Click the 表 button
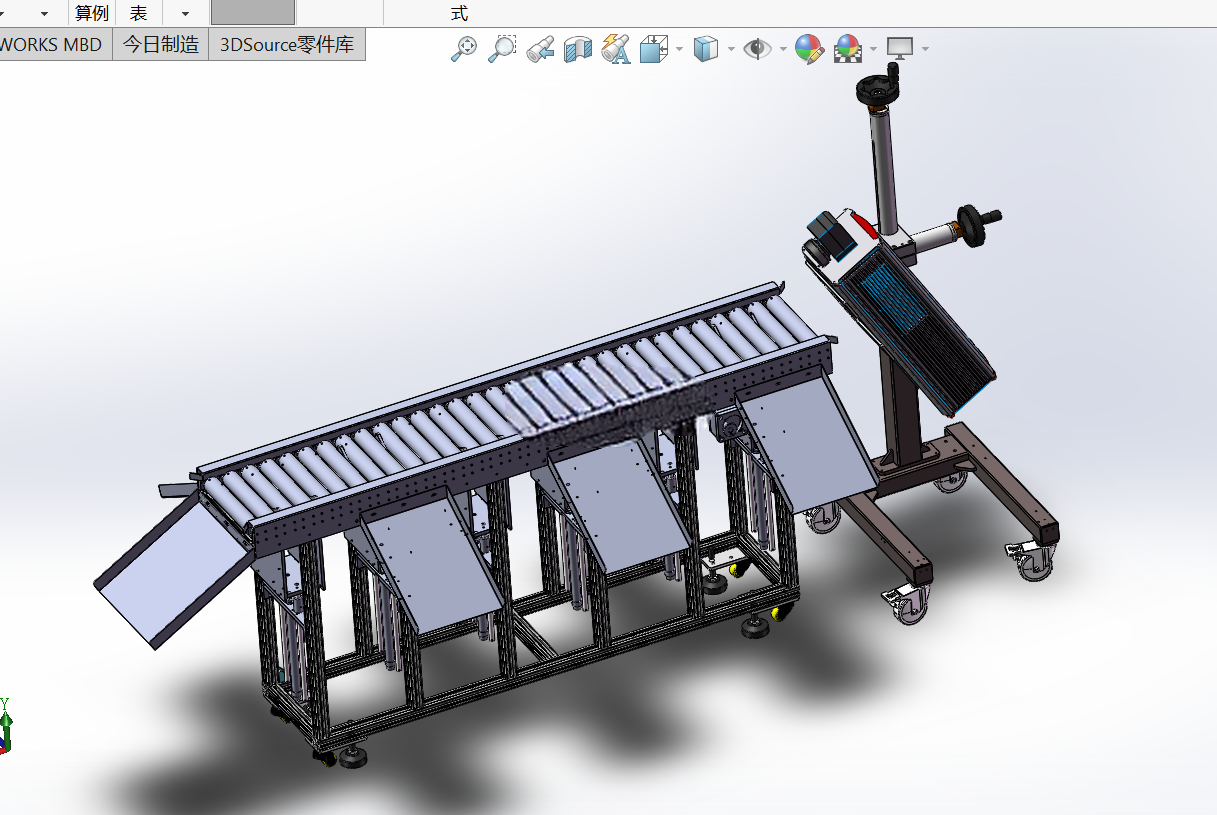Screen dimensions: 1217x815 coord(139,13)
